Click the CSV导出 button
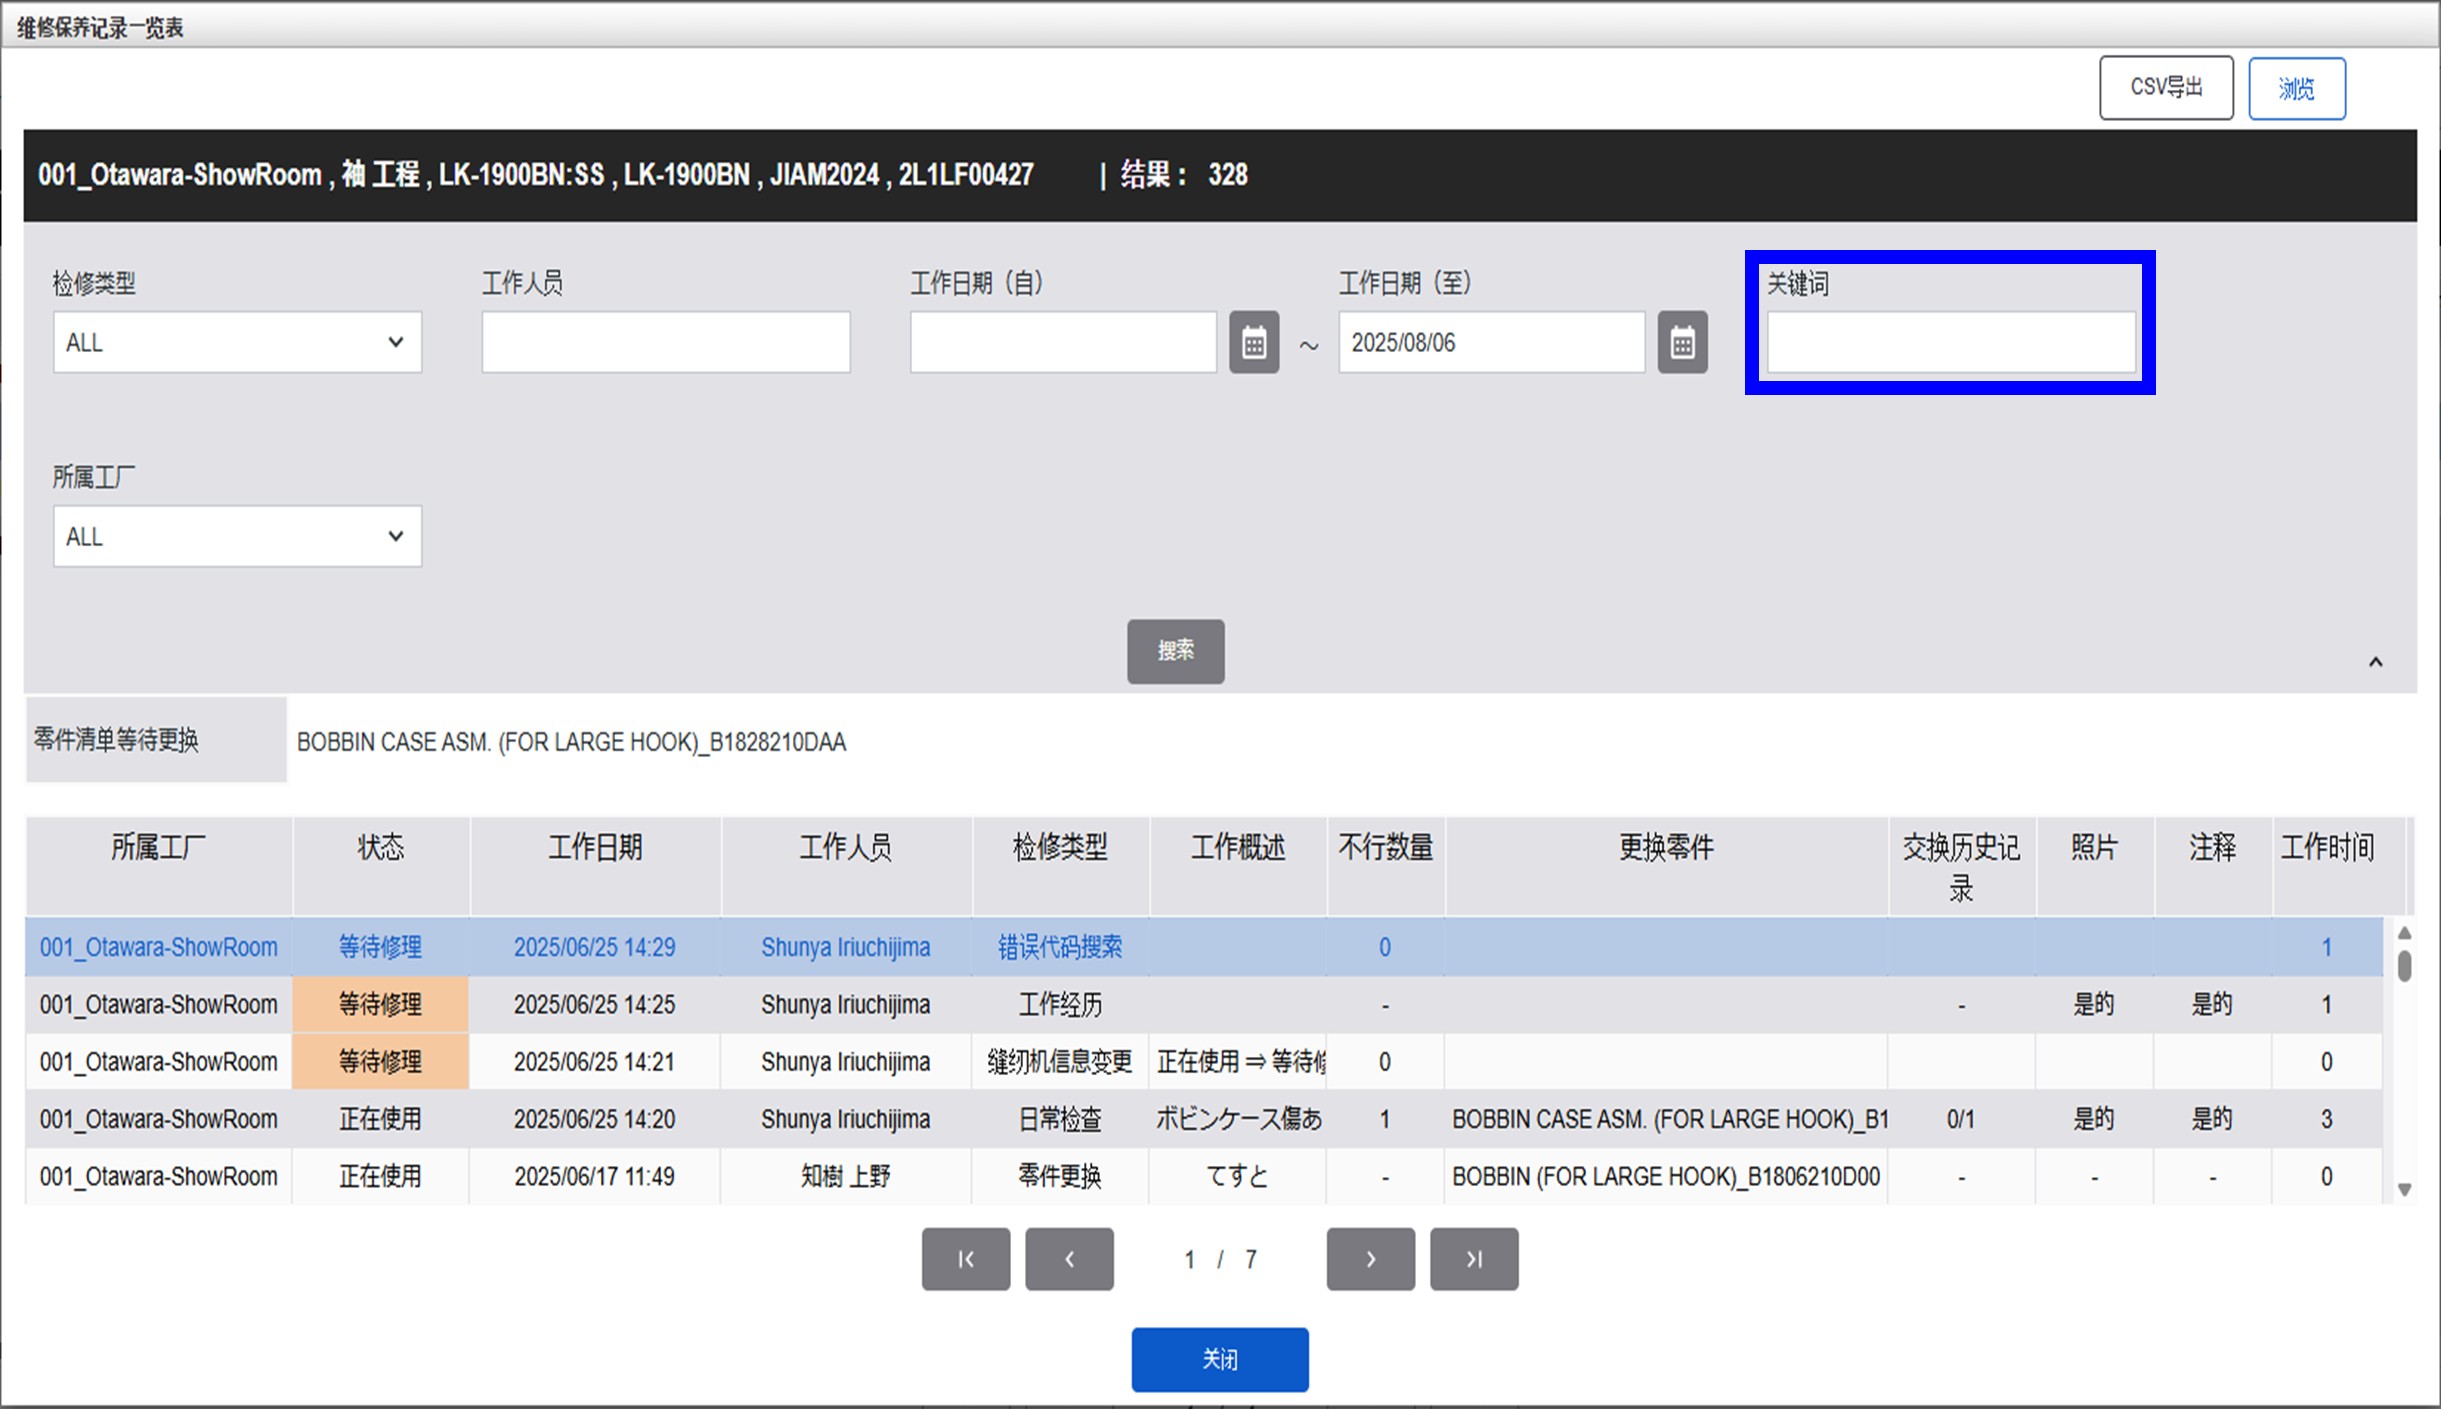The width and height of the screenshot is (2441, 1409). click(2166, 88)
